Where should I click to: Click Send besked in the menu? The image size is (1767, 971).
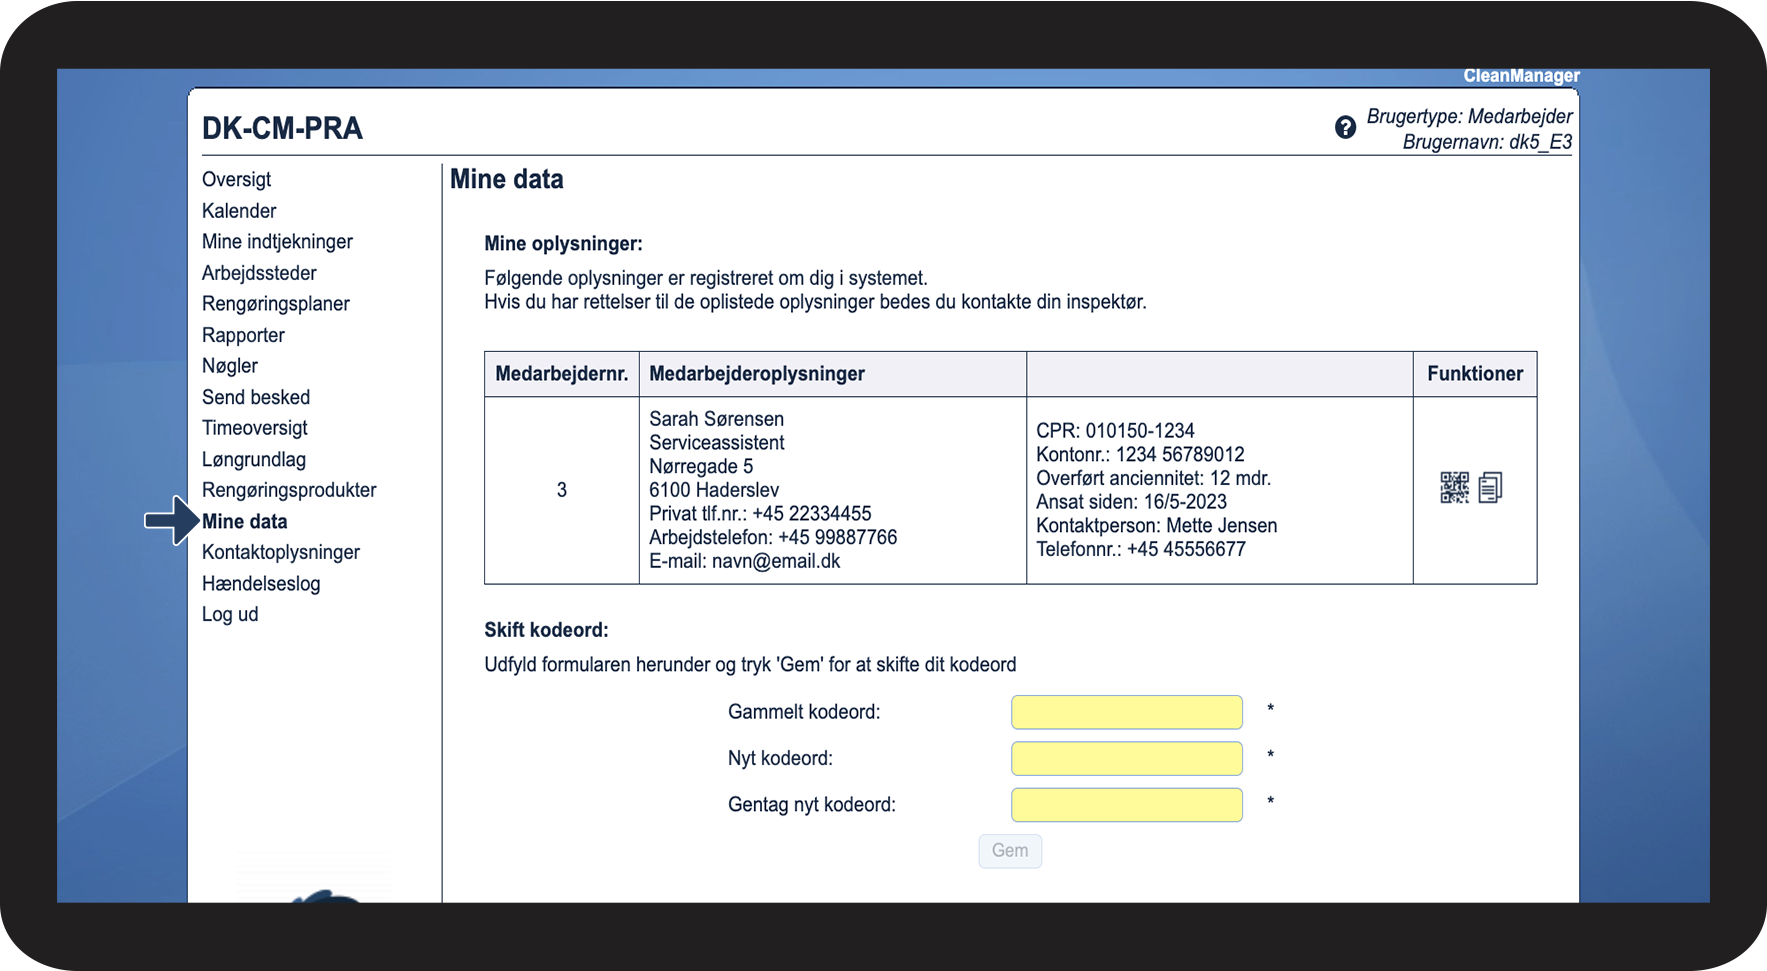tap(256, 397)
